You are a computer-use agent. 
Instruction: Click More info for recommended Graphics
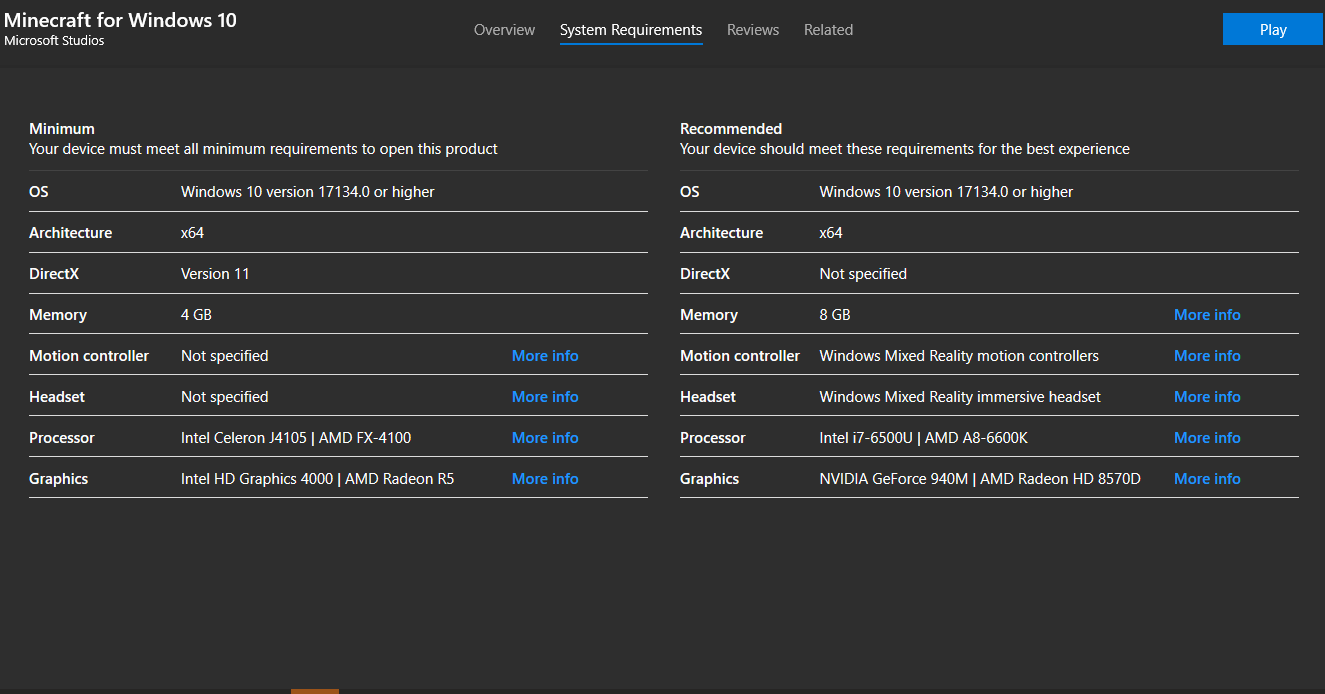pos(1207,479)
